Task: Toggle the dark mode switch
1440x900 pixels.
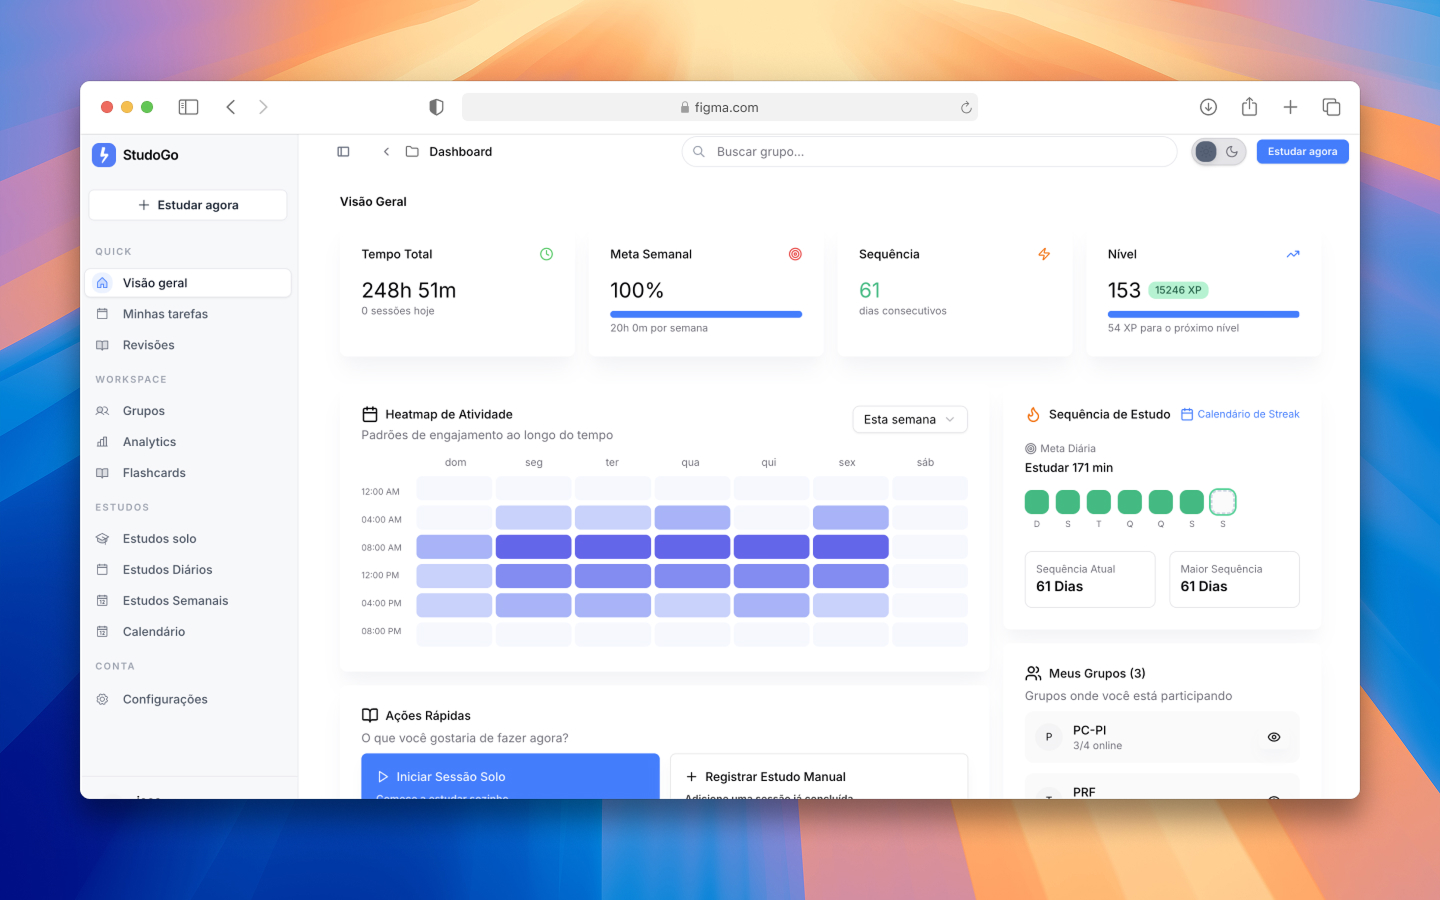Action: [x=1218, y=152]
